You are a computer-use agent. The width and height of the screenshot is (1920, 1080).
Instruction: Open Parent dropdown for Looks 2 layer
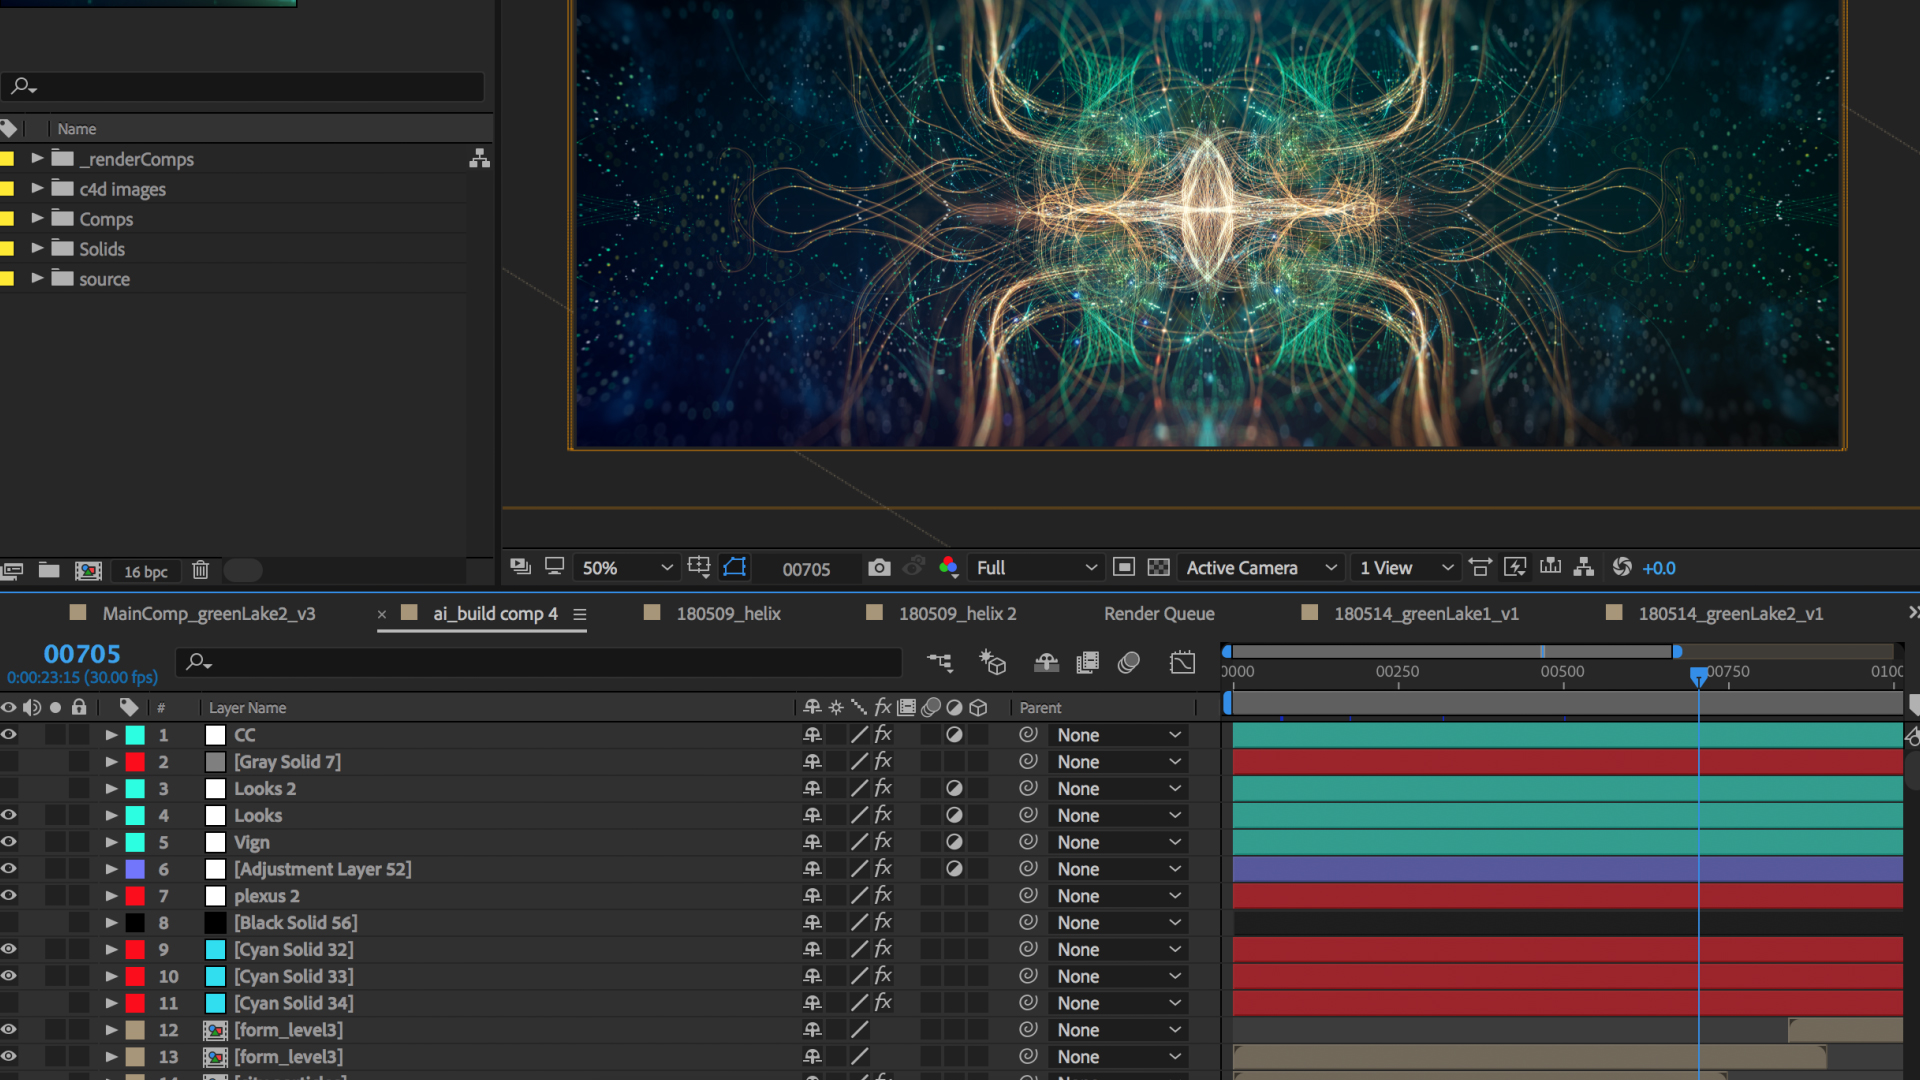(1118, 789)
